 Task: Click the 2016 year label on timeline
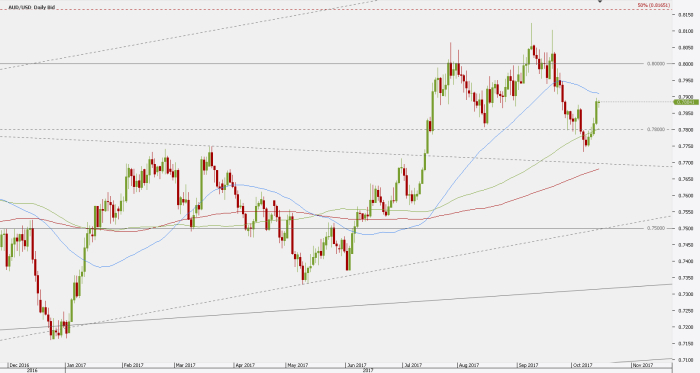(x=32, y=370)
